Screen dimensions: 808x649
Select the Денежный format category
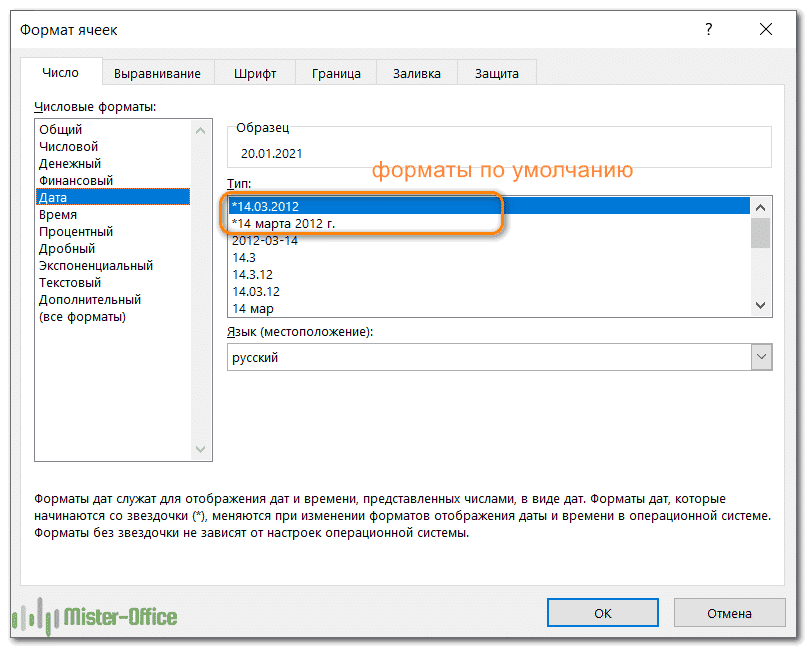click(70, 163)
